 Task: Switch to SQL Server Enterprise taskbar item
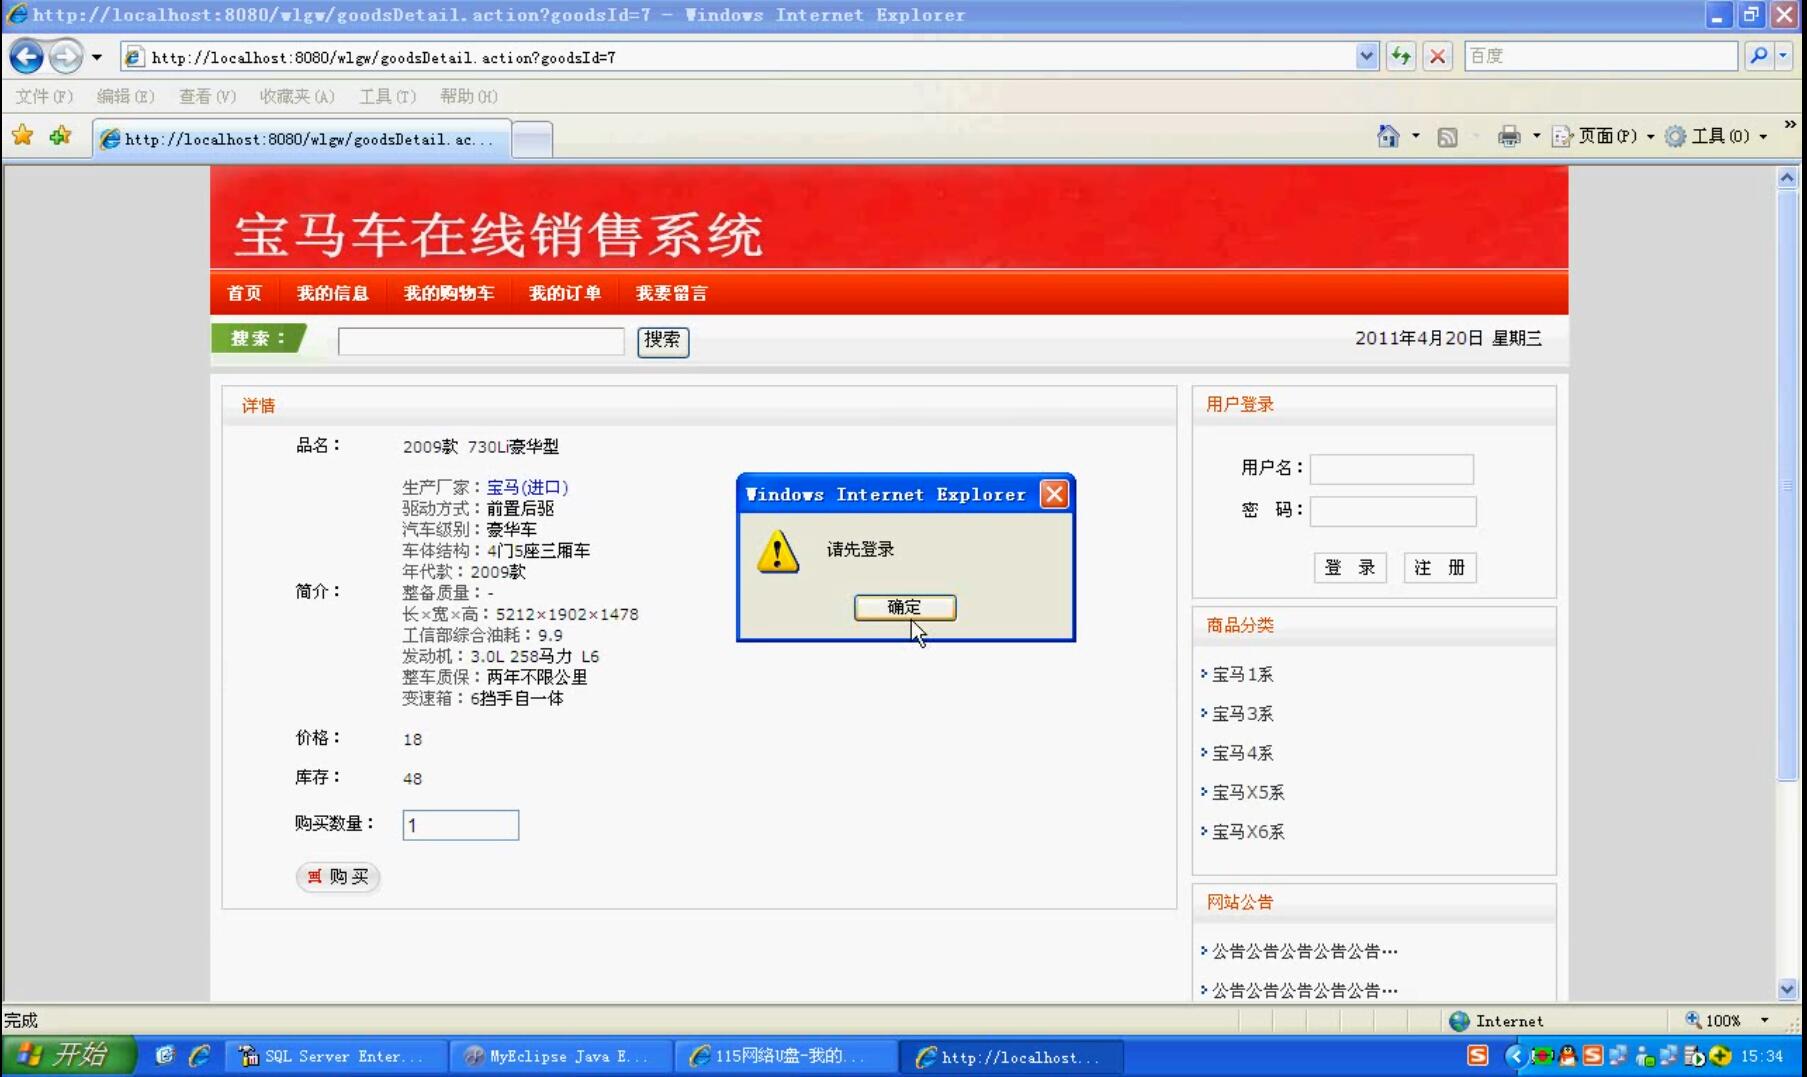point(334,1056)
